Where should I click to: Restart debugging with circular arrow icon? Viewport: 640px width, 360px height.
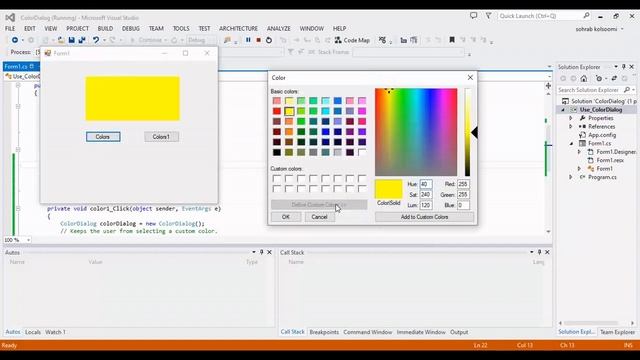(269, 40)
